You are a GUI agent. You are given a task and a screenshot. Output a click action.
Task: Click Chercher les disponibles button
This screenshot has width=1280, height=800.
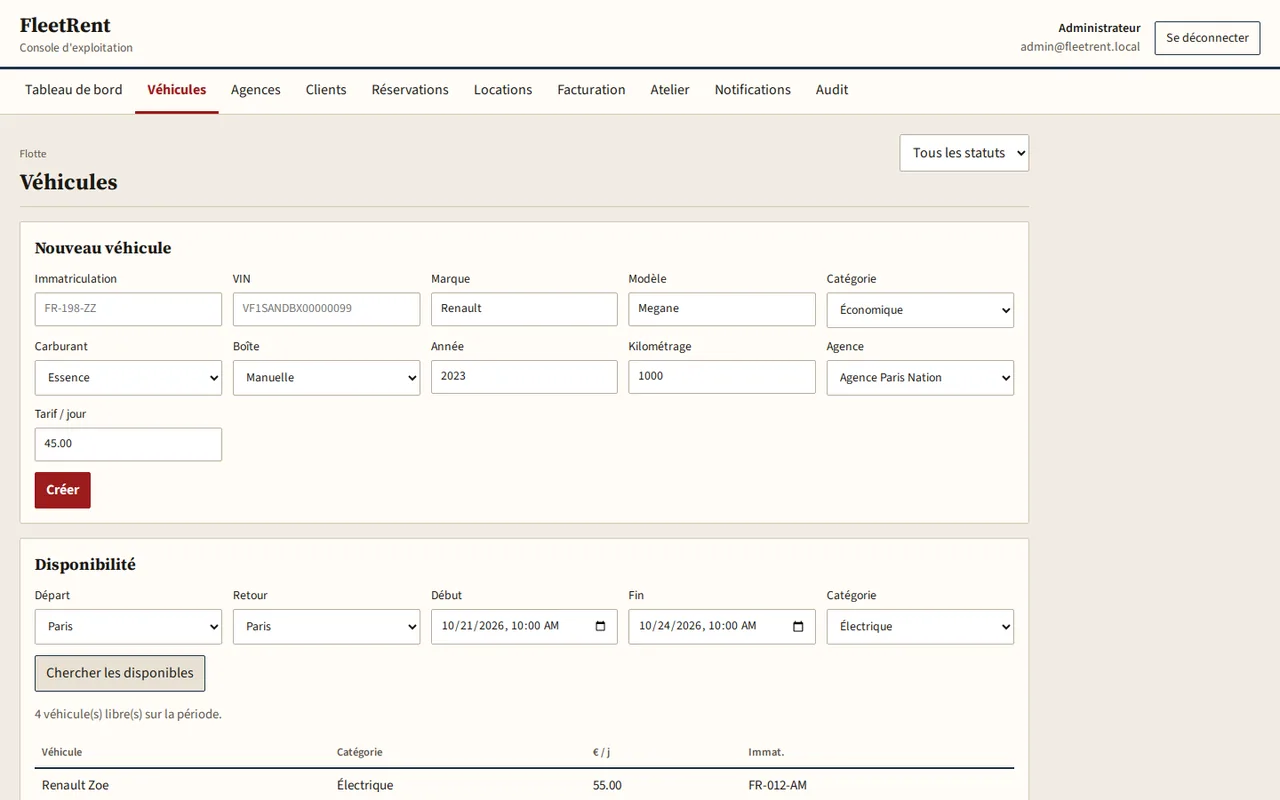pyautogui.click(x=120, y=673)
